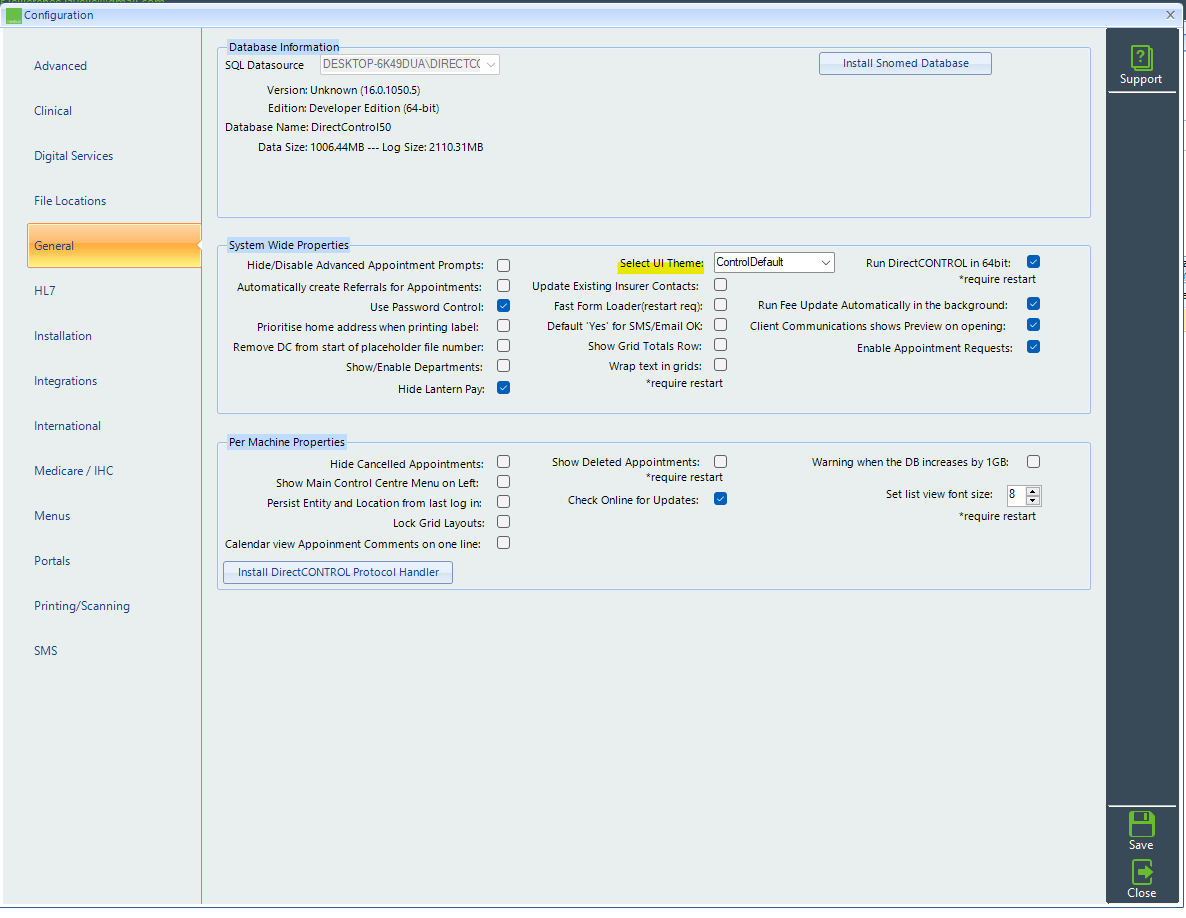Check Lock Grid Layouts
The image size is (1186, 918).
(503, 523)
